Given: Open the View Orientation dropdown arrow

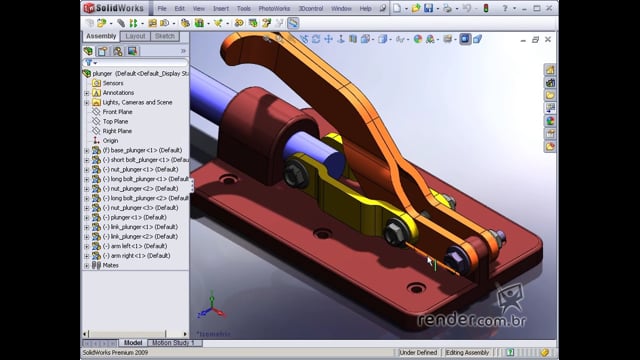Looking at the screenshot, I should pyautogui.click(x=373, y=39).
